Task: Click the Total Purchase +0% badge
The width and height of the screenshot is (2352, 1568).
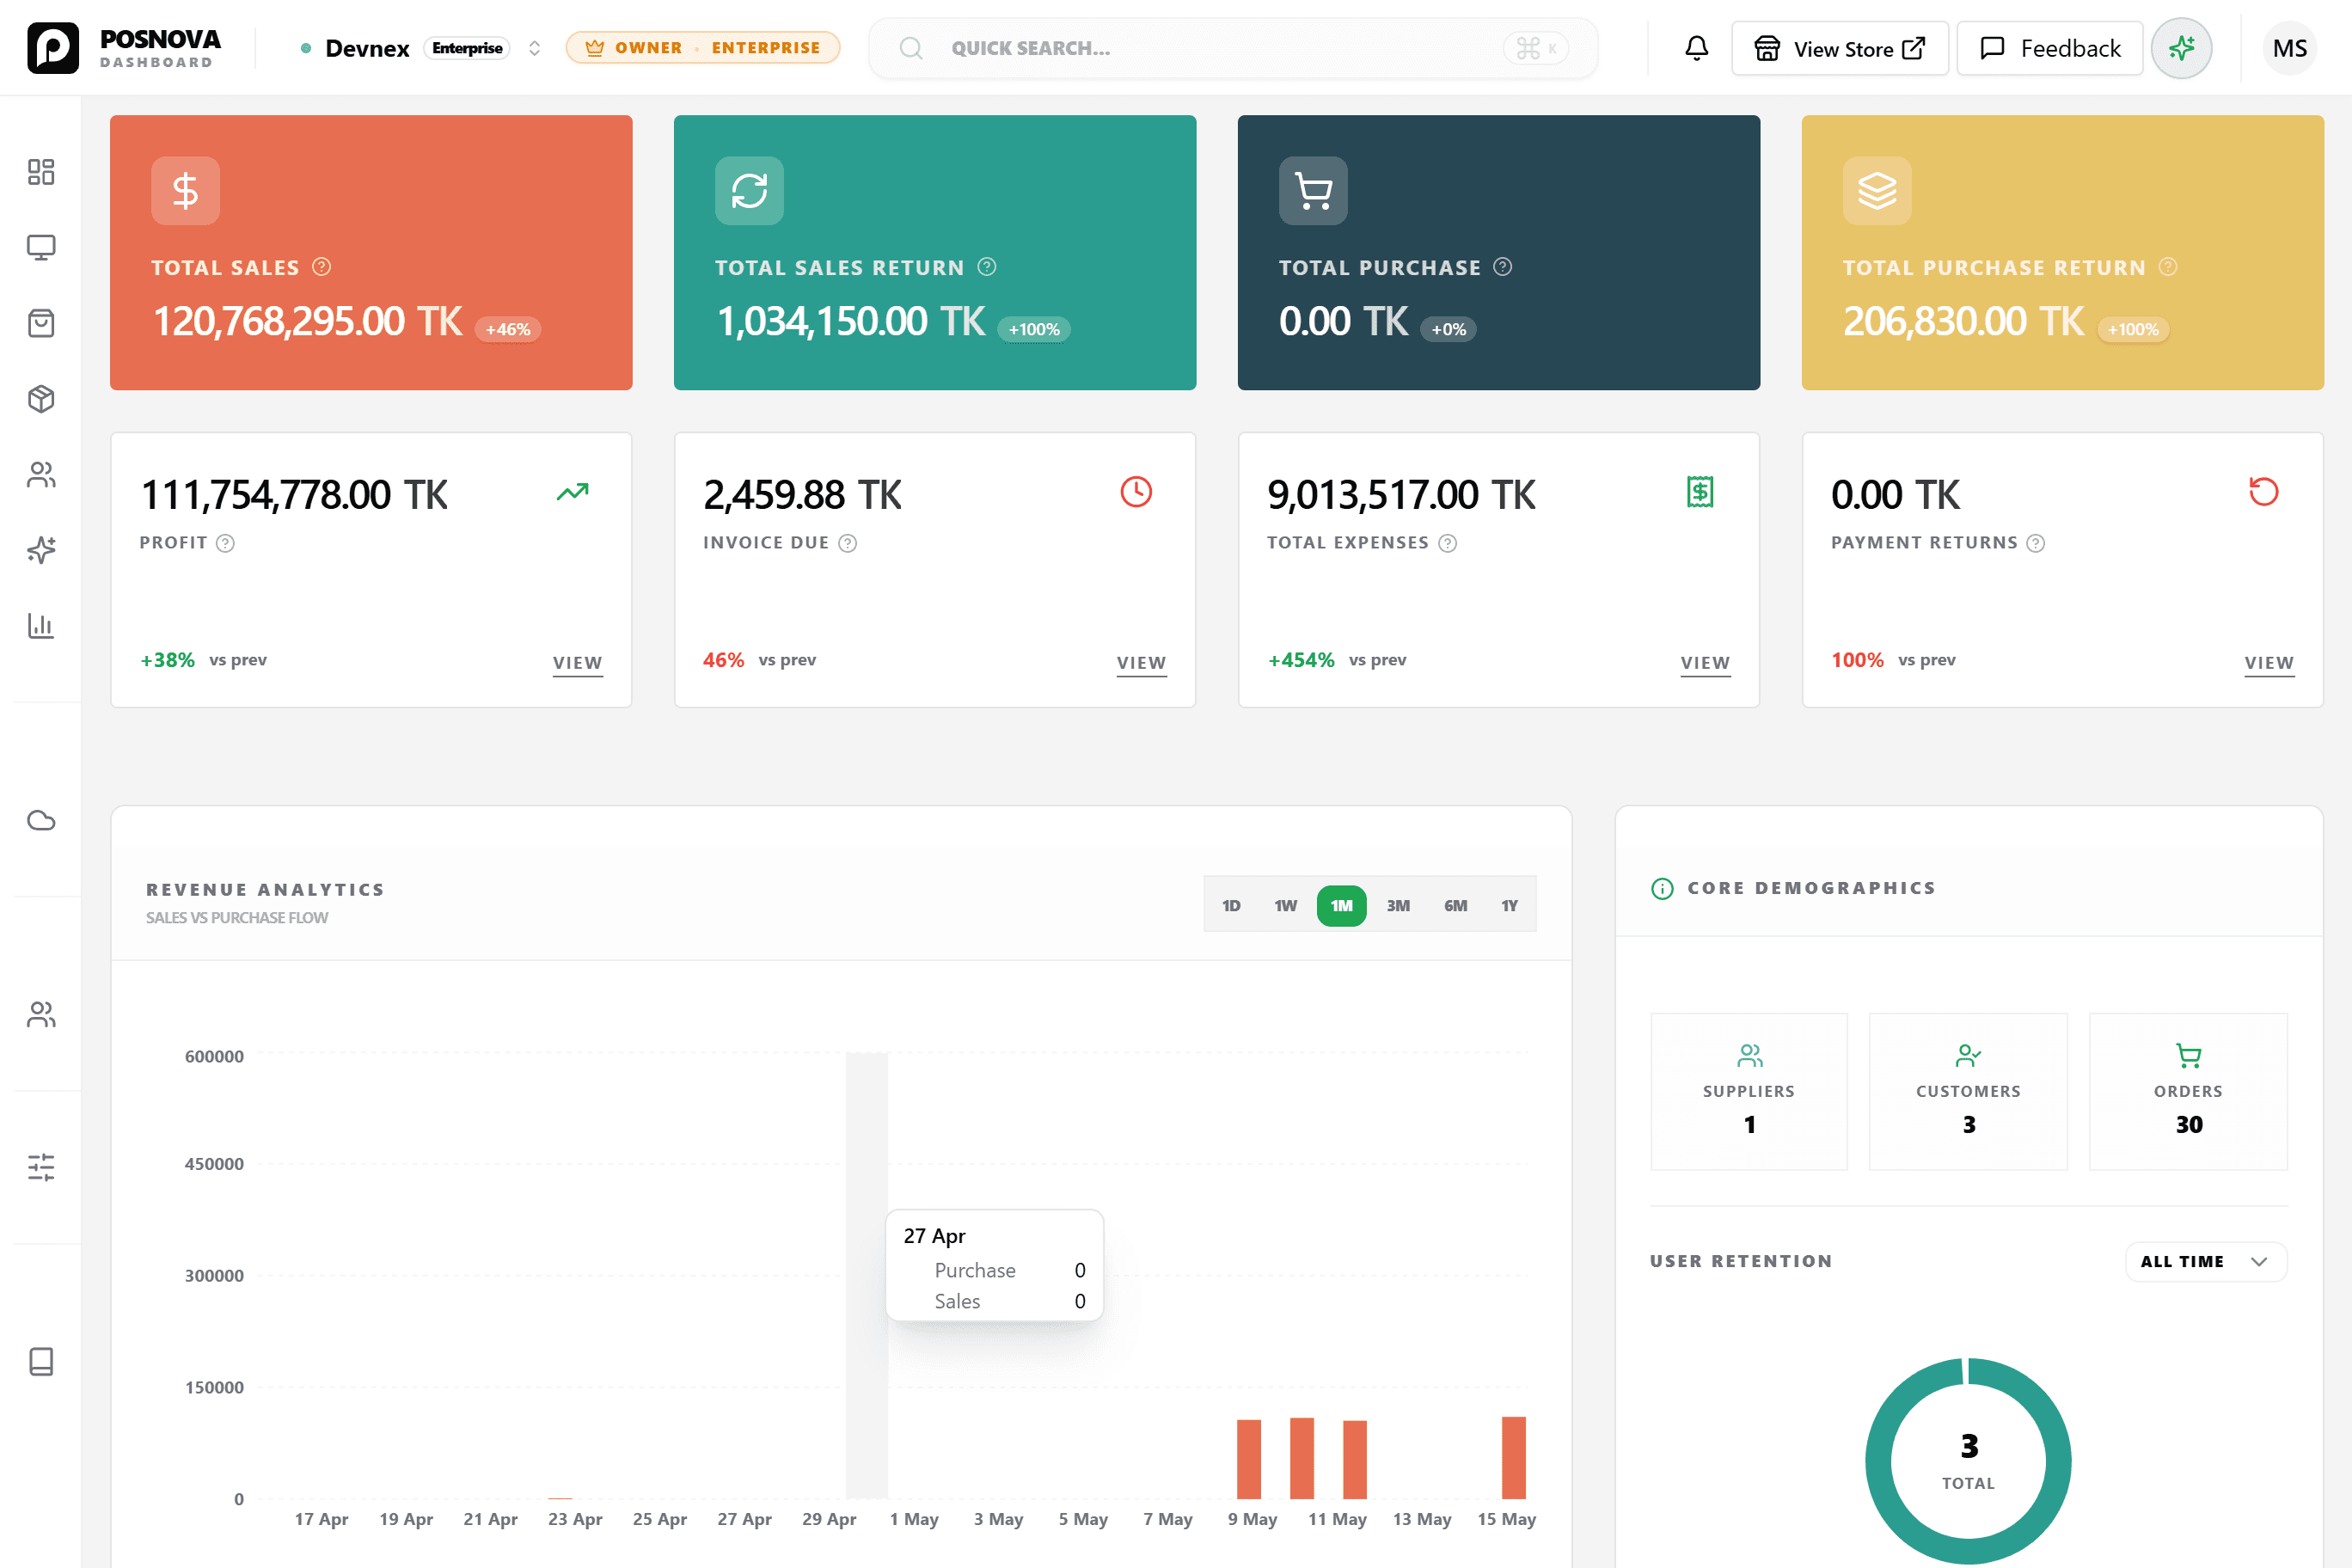Action: coord(1449,329)
